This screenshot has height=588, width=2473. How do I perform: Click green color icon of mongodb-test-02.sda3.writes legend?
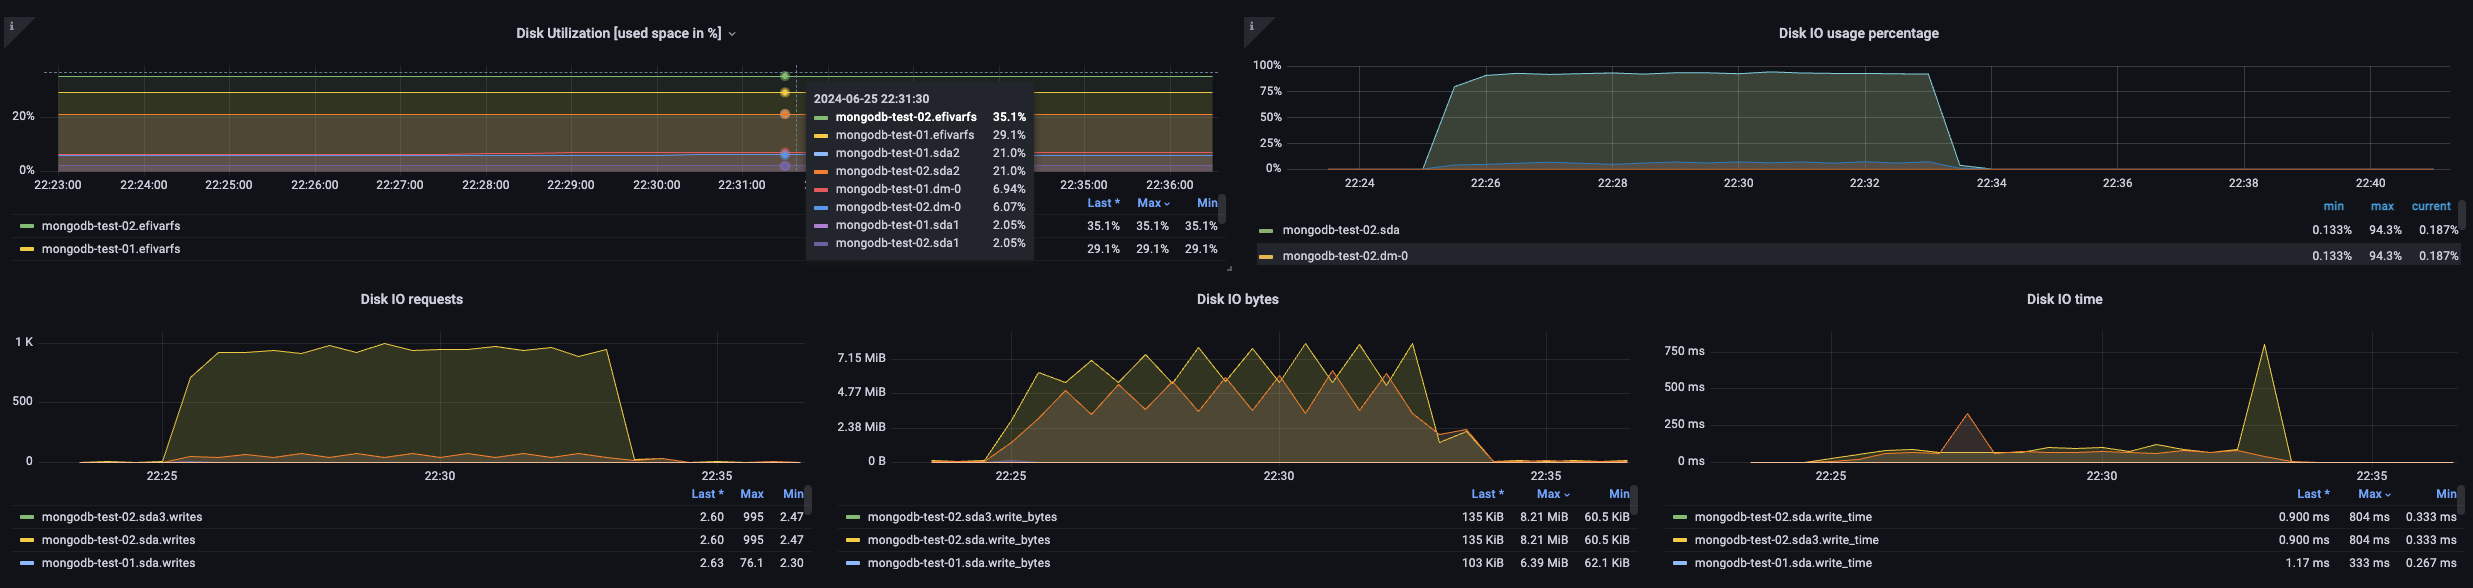(x=27, y=517)
